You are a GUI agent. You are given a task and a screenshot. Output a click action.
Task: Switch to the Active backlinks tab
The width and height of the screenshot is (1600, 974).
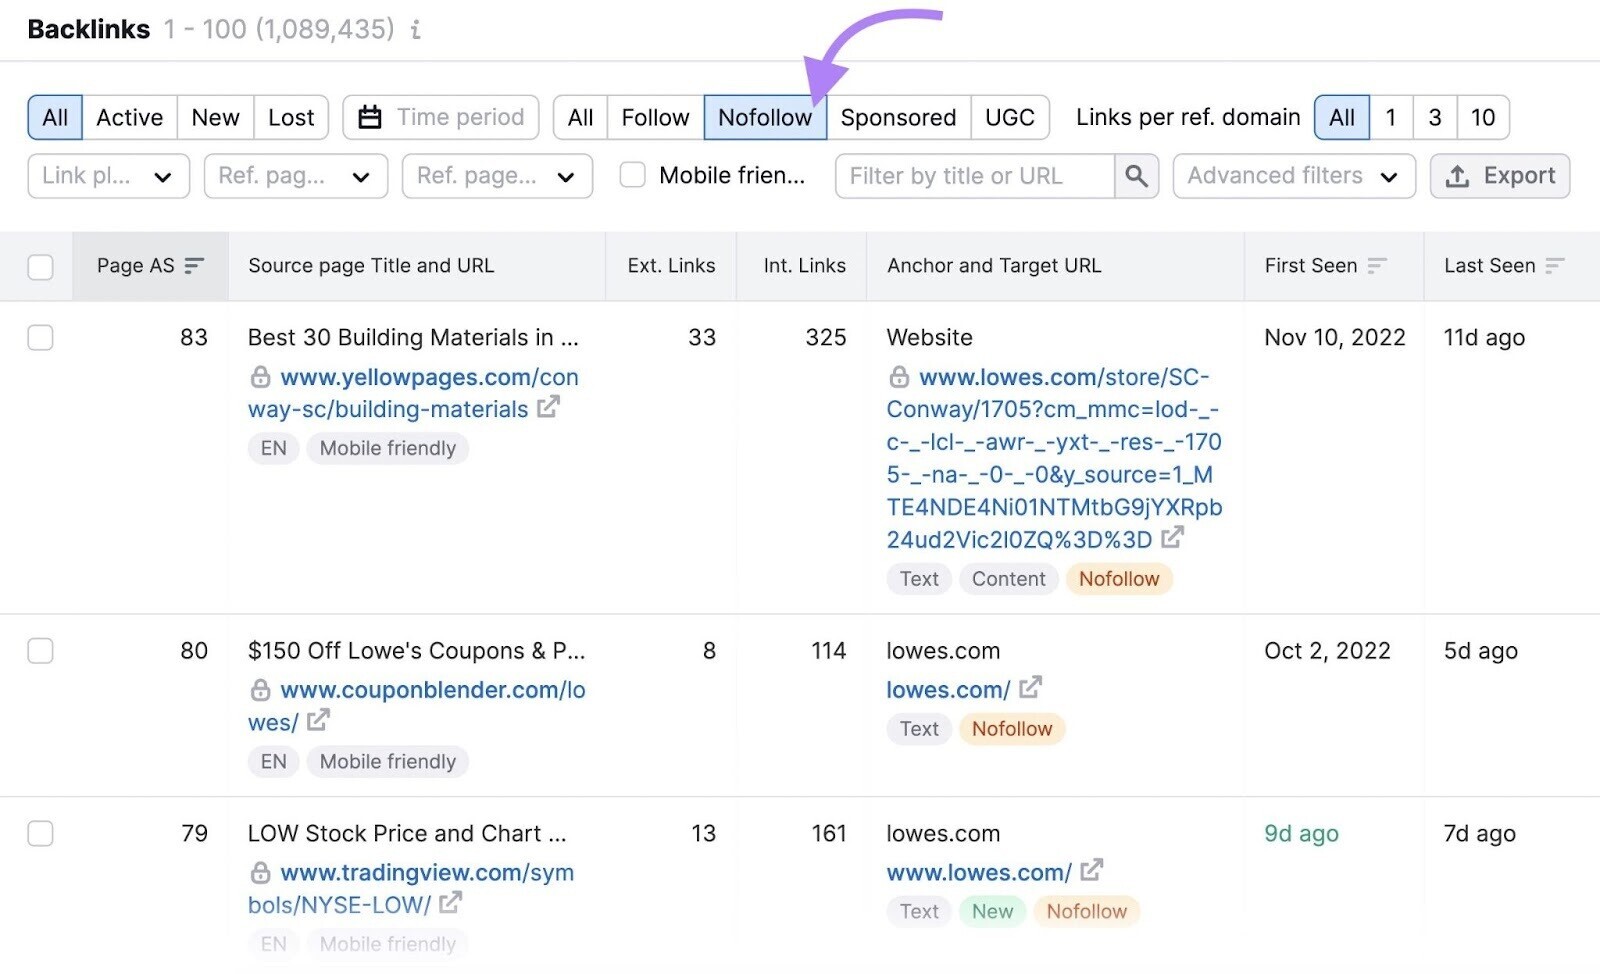129,117
